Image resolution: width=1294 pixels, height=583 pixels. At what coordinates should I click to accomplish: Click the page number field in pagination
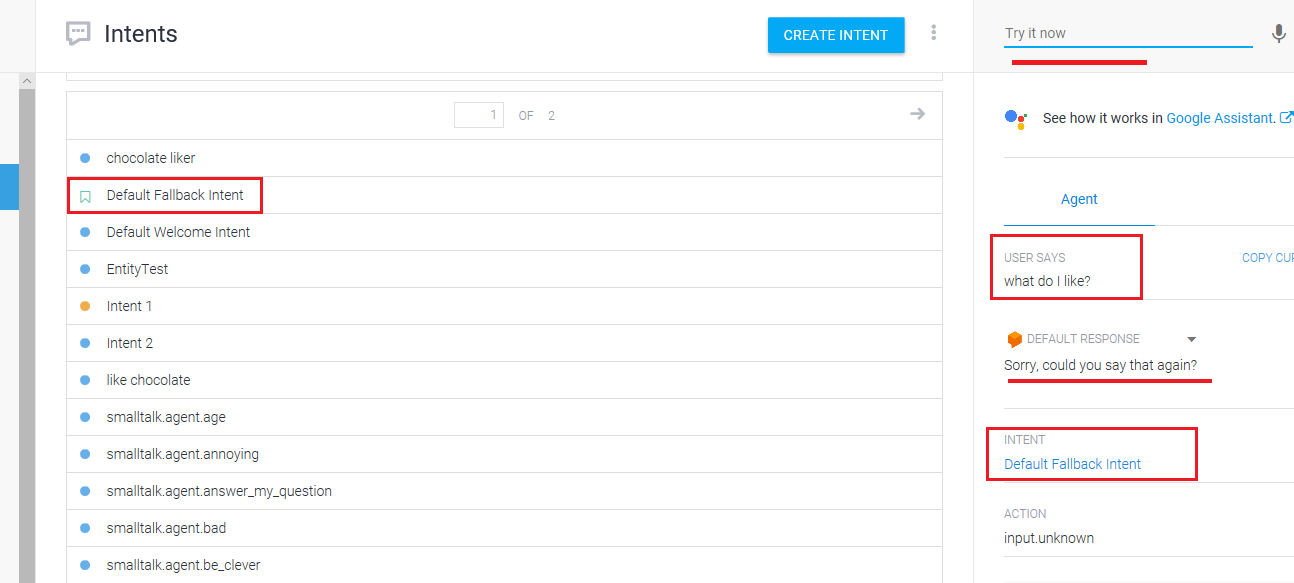479,115
